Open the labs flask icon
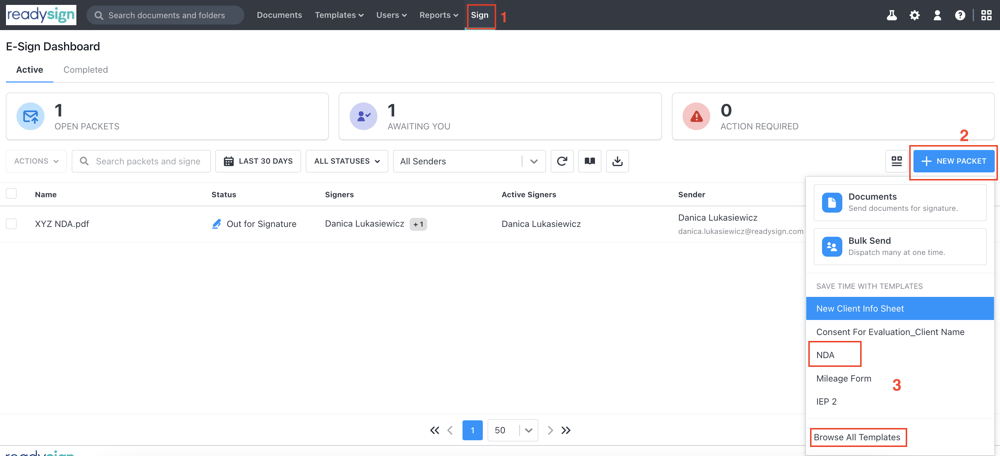This screenshot has width=1000, height=456. (x=892, y=15)
